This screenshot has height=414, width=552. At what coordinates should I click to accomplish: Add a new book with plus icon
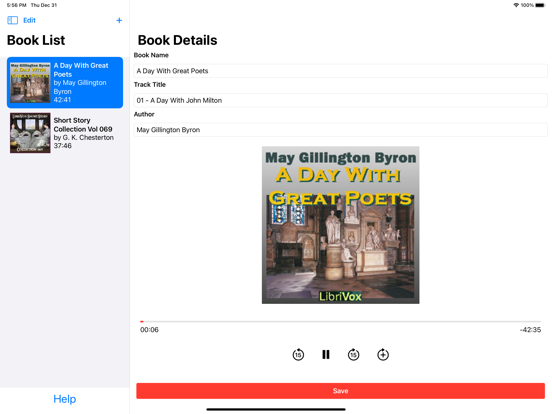[119, 20]
